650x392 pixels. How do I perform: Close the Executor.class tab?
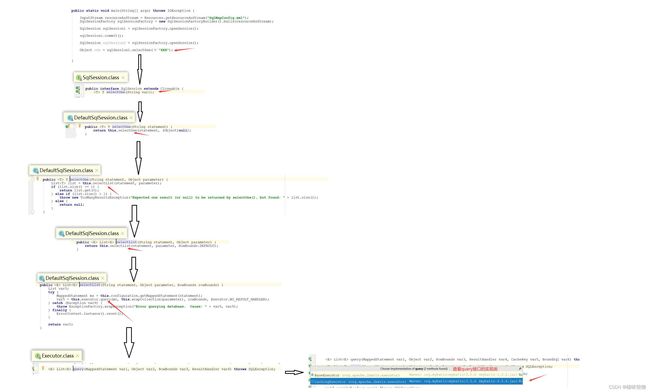pyautogui.click(x=78, y=356)
